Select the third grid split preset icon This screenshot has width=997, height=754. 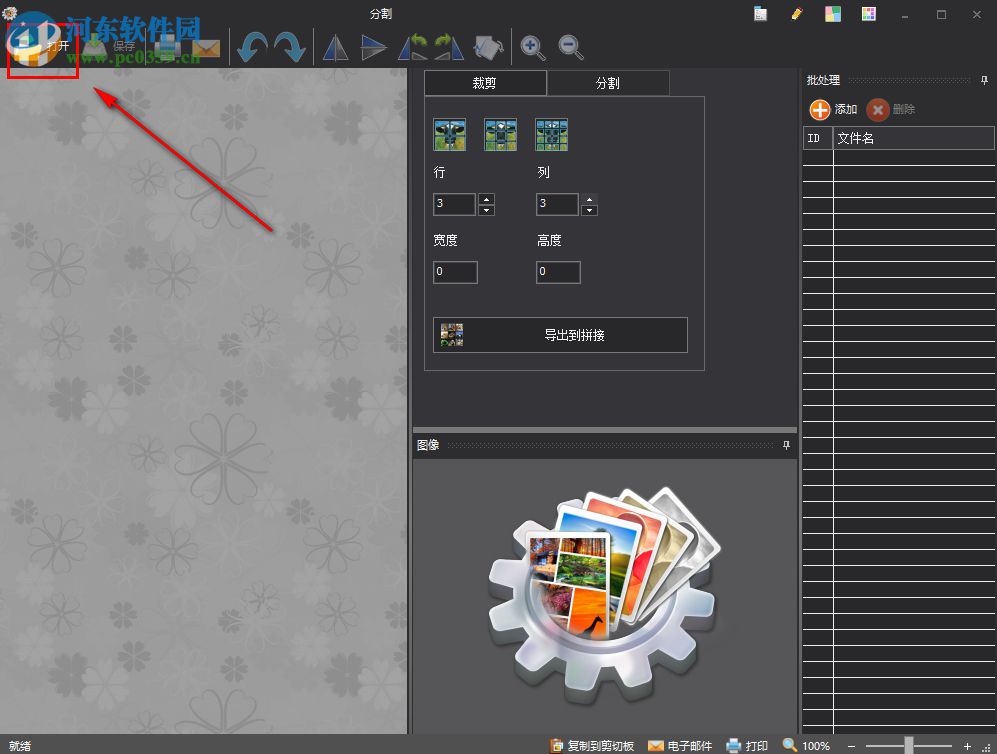click(551, 134)
